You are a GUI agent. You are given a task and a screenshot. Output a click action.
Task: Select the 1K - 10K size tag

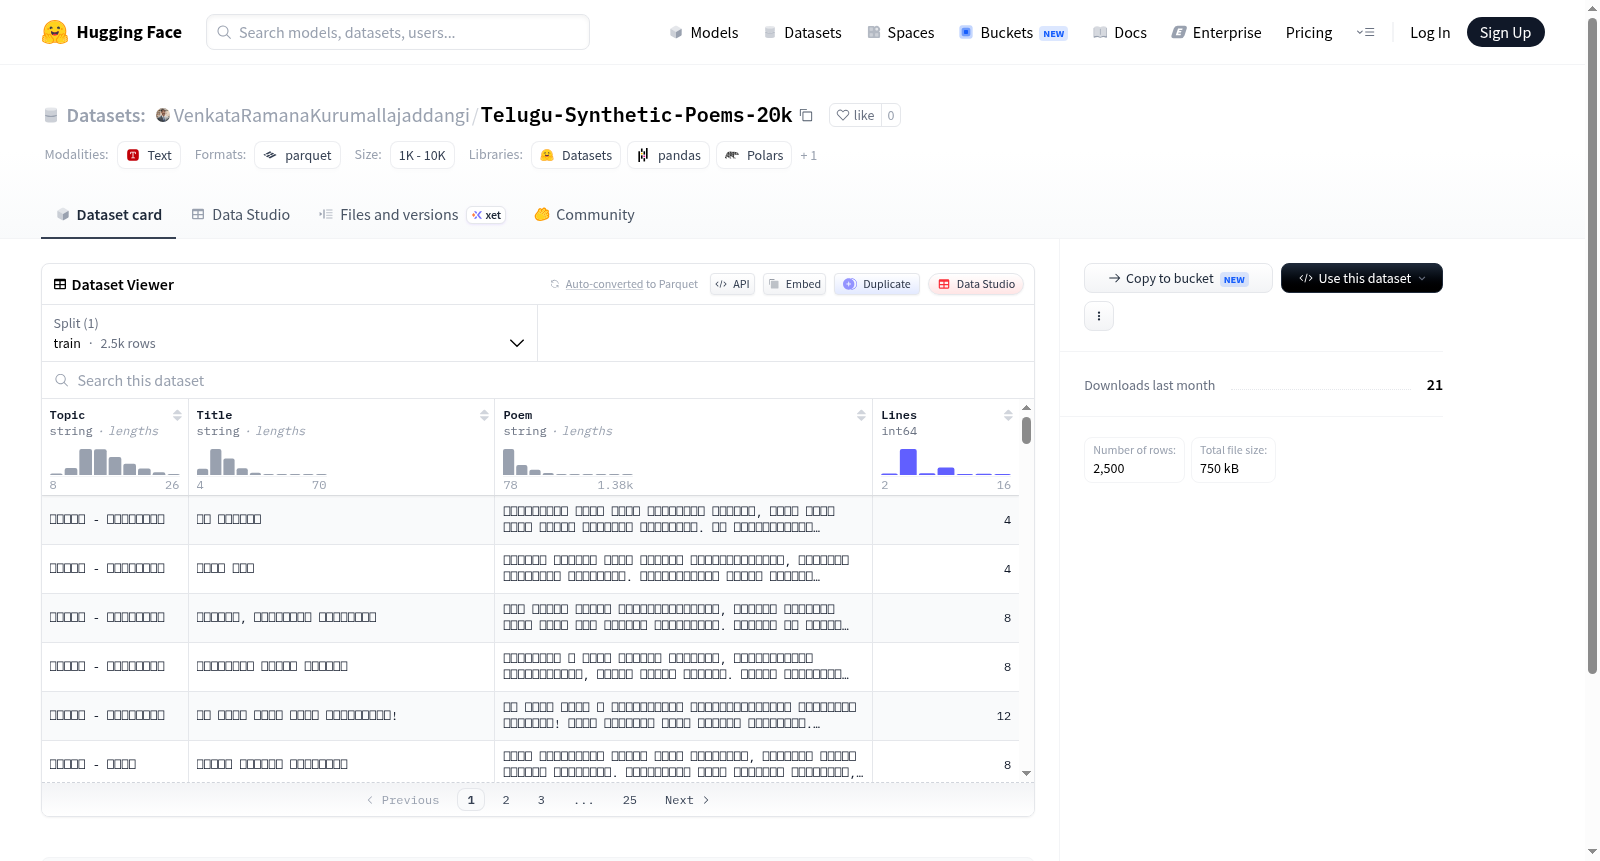click(x=422, y=155)
